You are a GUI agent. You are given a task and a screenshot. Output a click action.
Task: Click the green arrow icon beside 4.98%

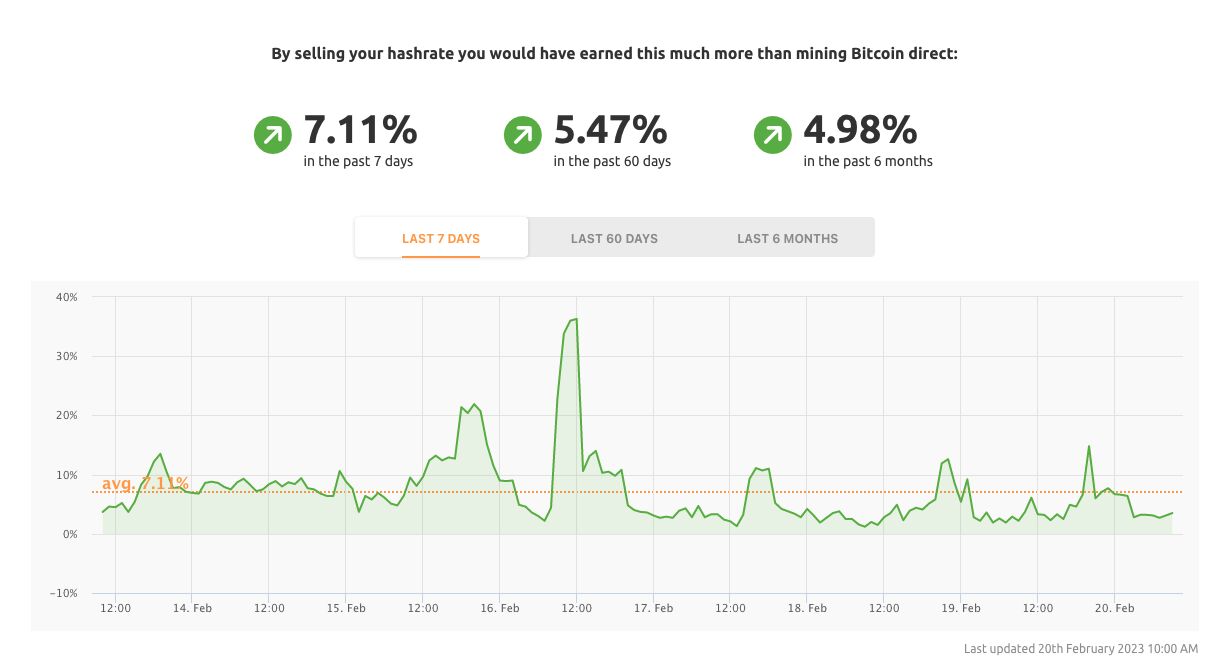pyautogui.click(x=772, y=135)
